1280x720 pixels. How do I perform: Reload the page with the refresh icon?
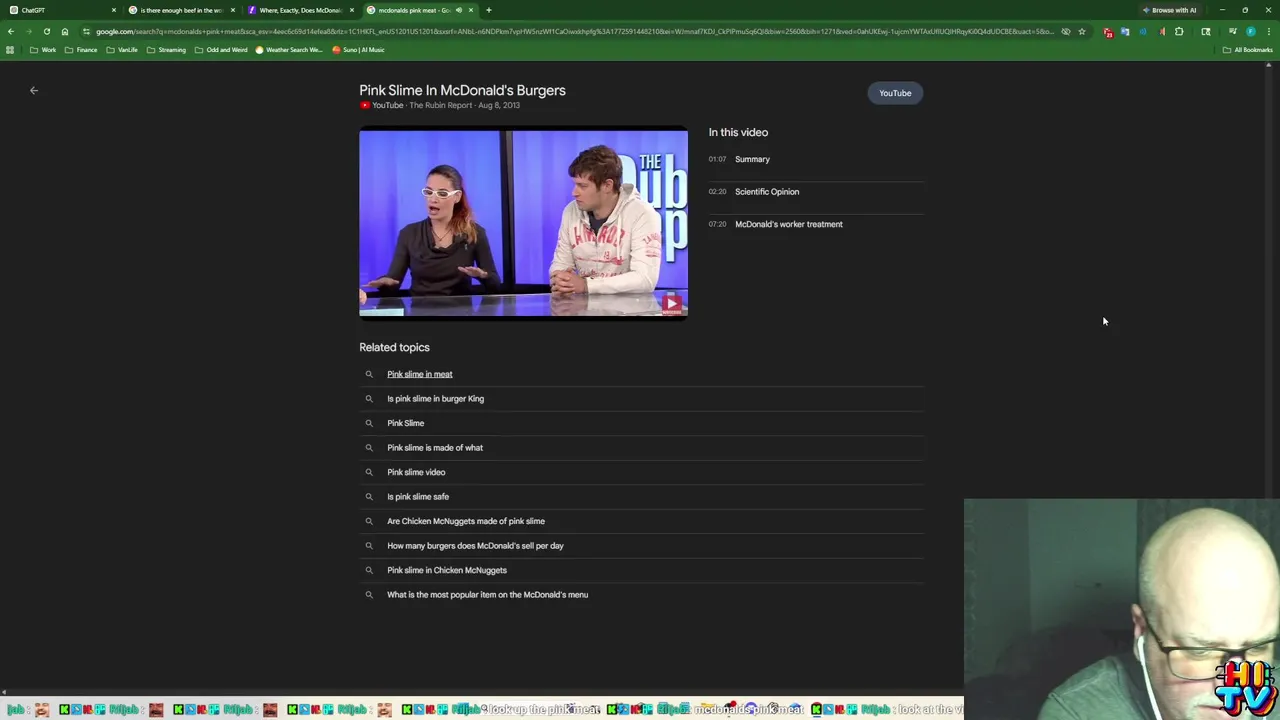click(46, 31)
